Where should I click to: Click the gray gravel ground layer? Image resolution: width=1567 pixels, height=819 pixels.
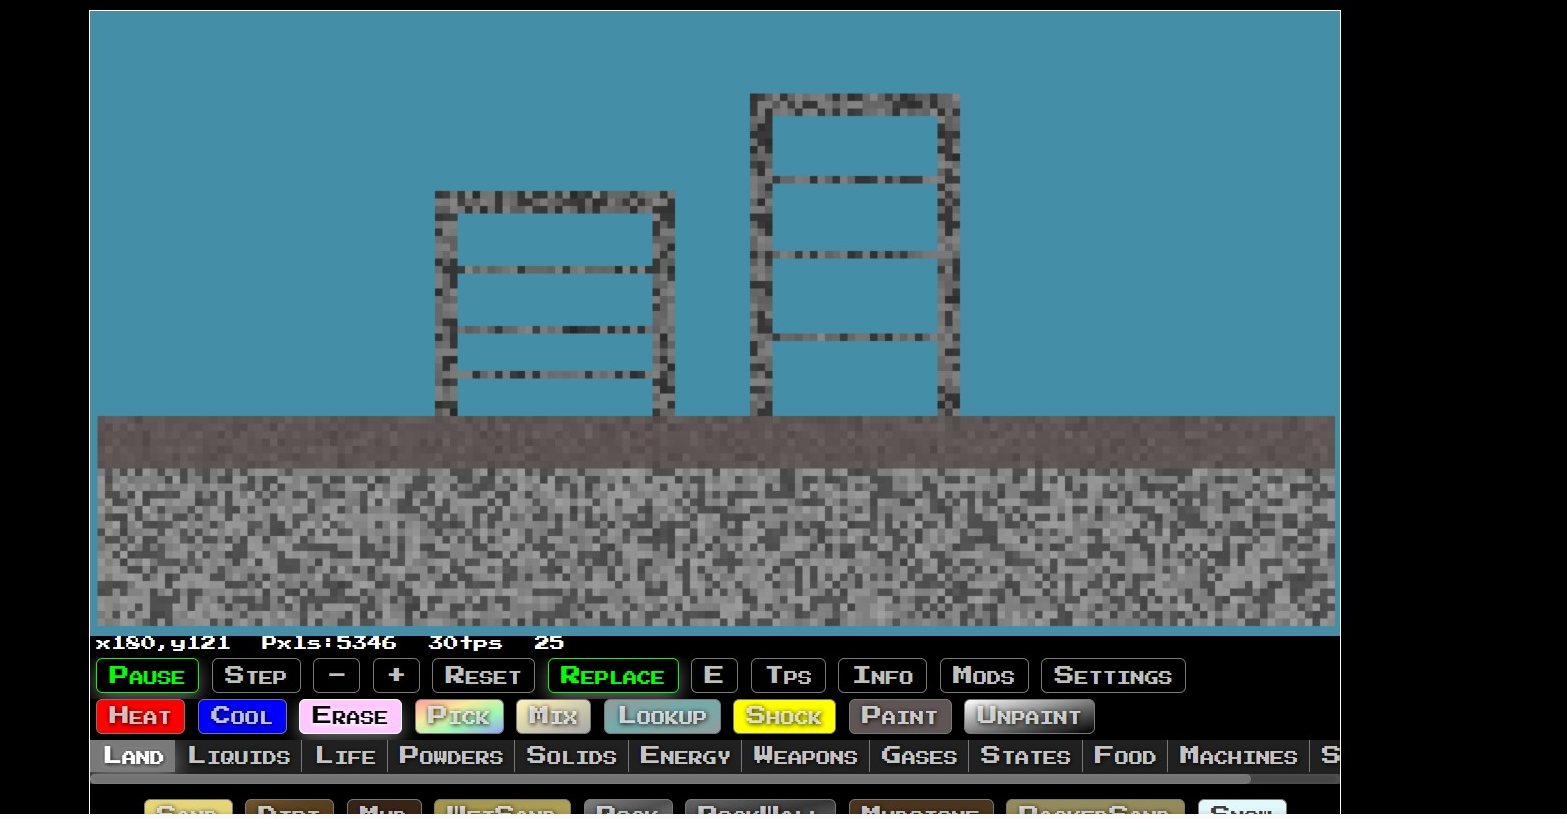click(716, 547)
